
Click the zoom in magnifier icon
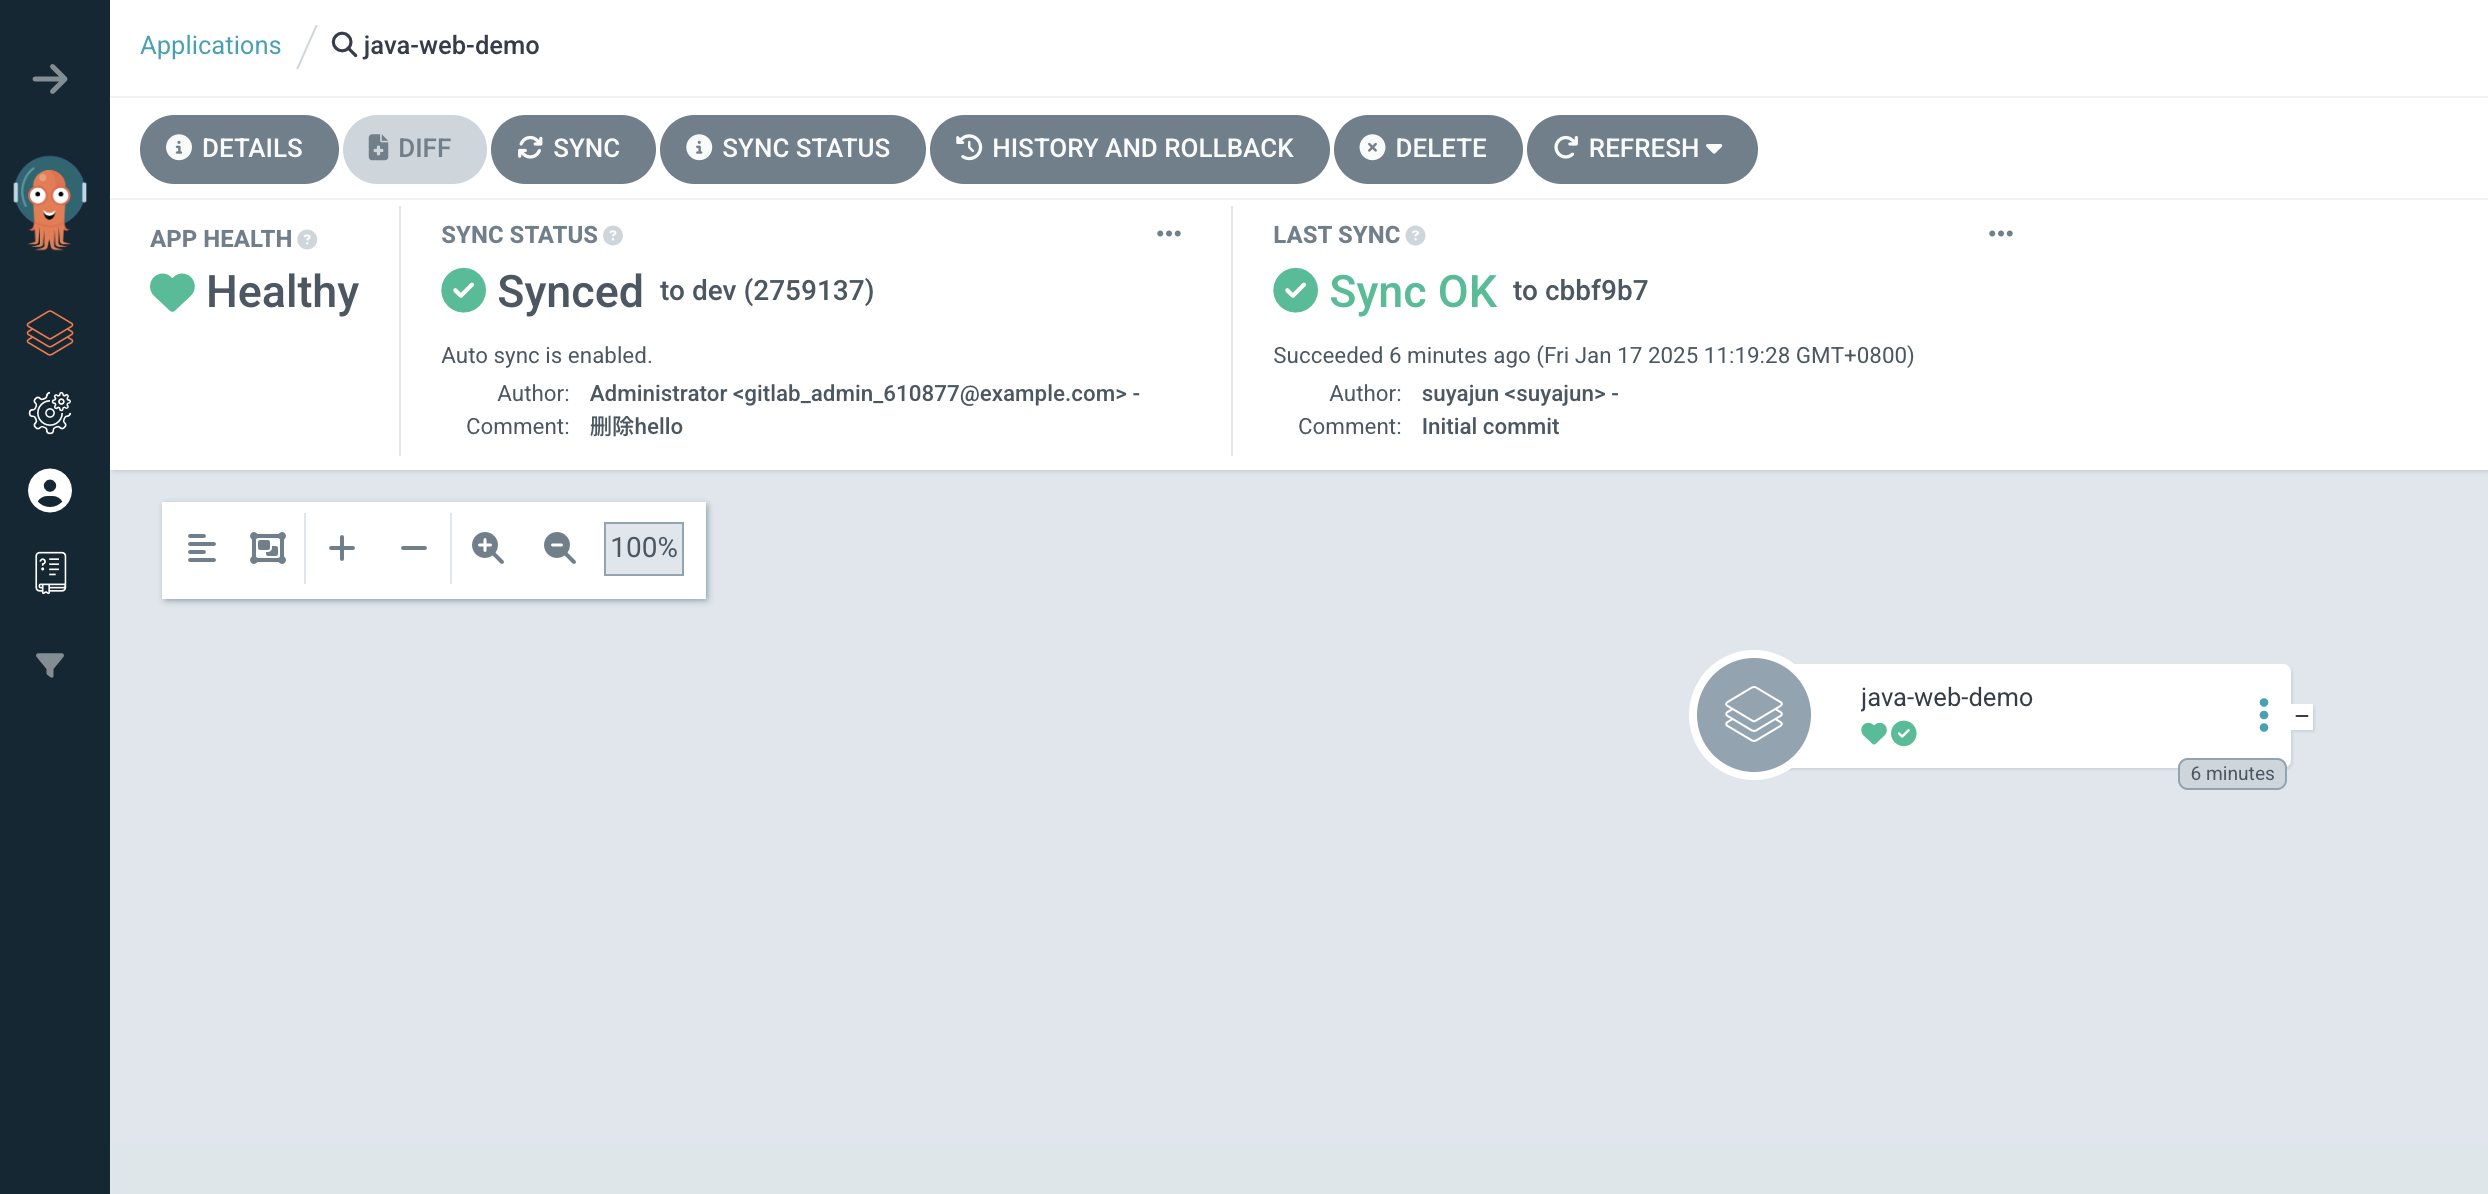tap(487, 548)
